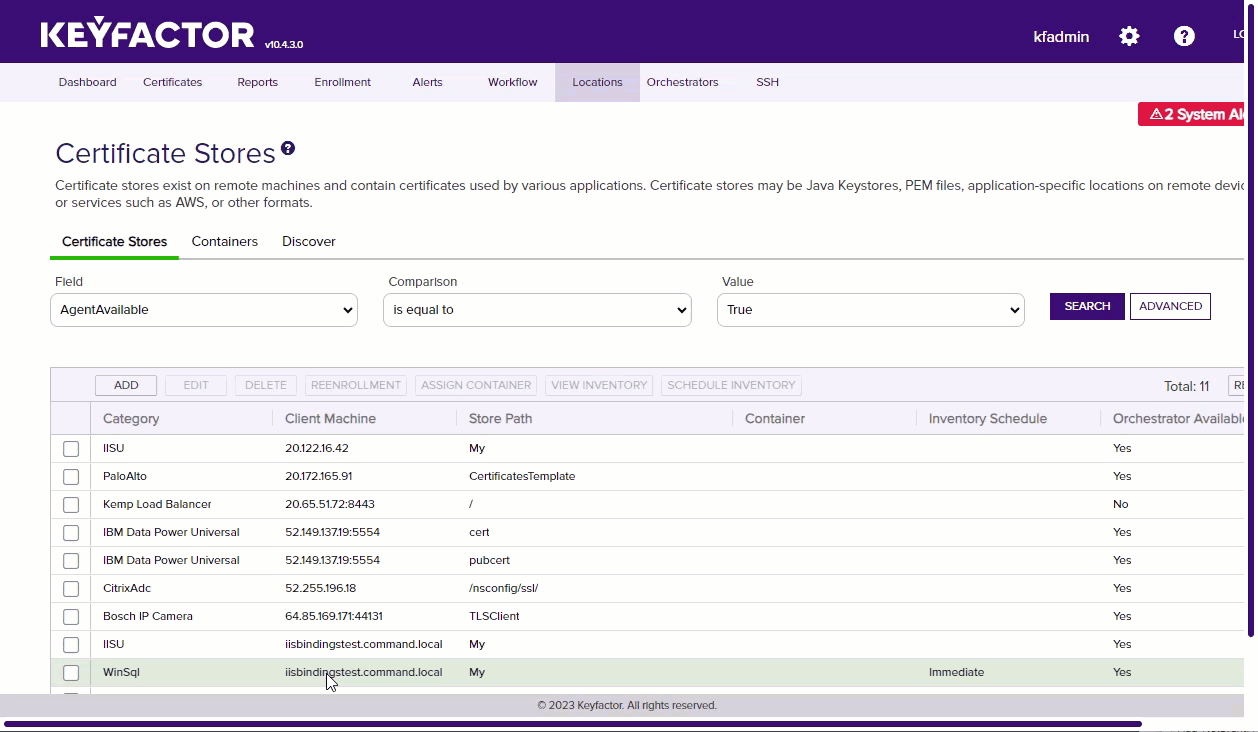Open the Comparison dropdown
The image size is (1258, 732).
(x=537, y=310)
